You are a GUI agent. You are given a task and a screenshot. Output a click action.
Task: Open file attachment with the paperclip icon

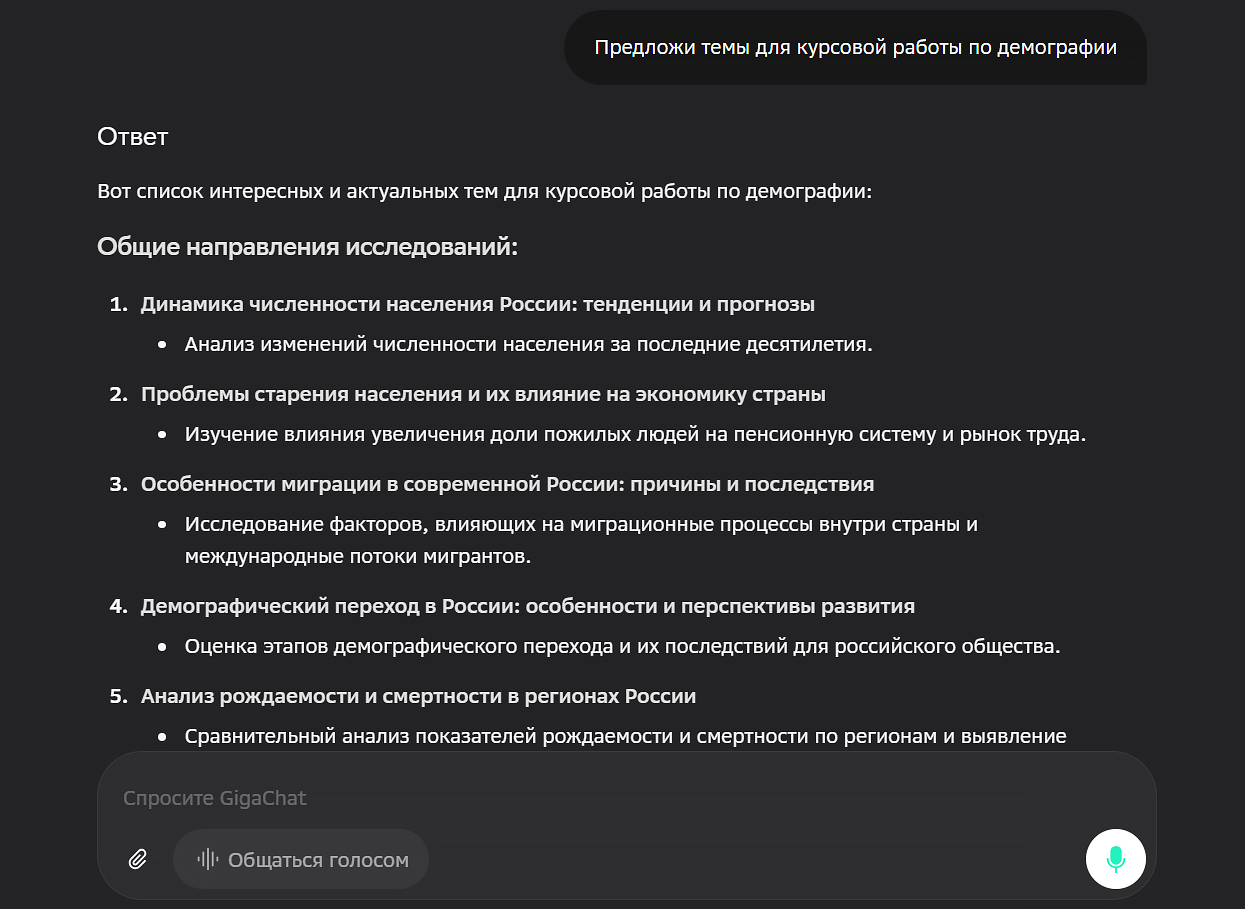click(x=137, y=859)
